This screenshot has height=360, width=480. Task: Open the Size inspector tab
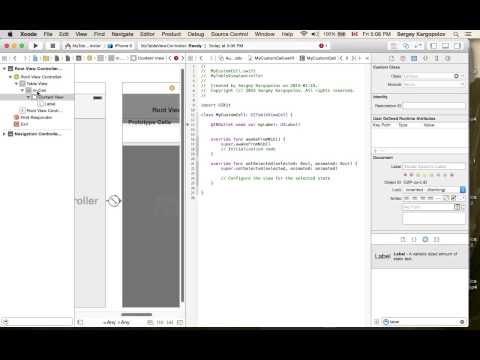(x=436, y=58)
